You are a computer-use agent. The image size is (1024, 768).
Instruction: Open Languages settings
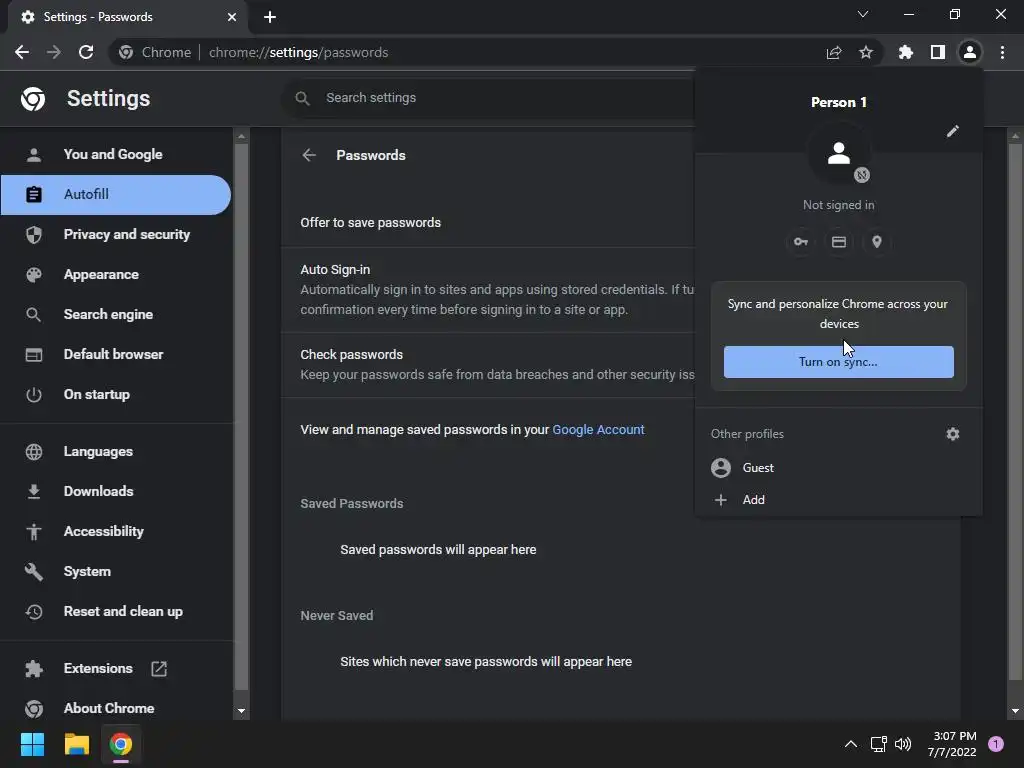click(116, 451)
